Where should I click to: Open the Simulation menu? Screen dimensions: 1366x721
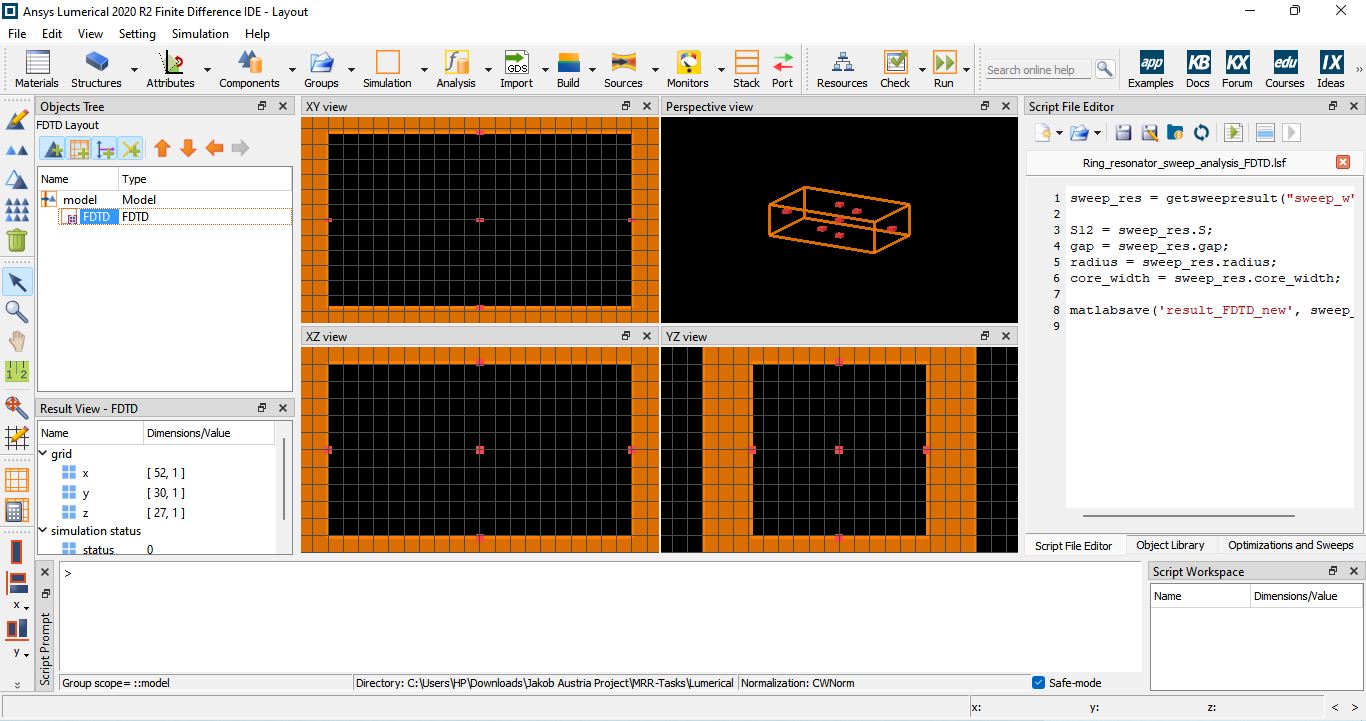point(200,33)
